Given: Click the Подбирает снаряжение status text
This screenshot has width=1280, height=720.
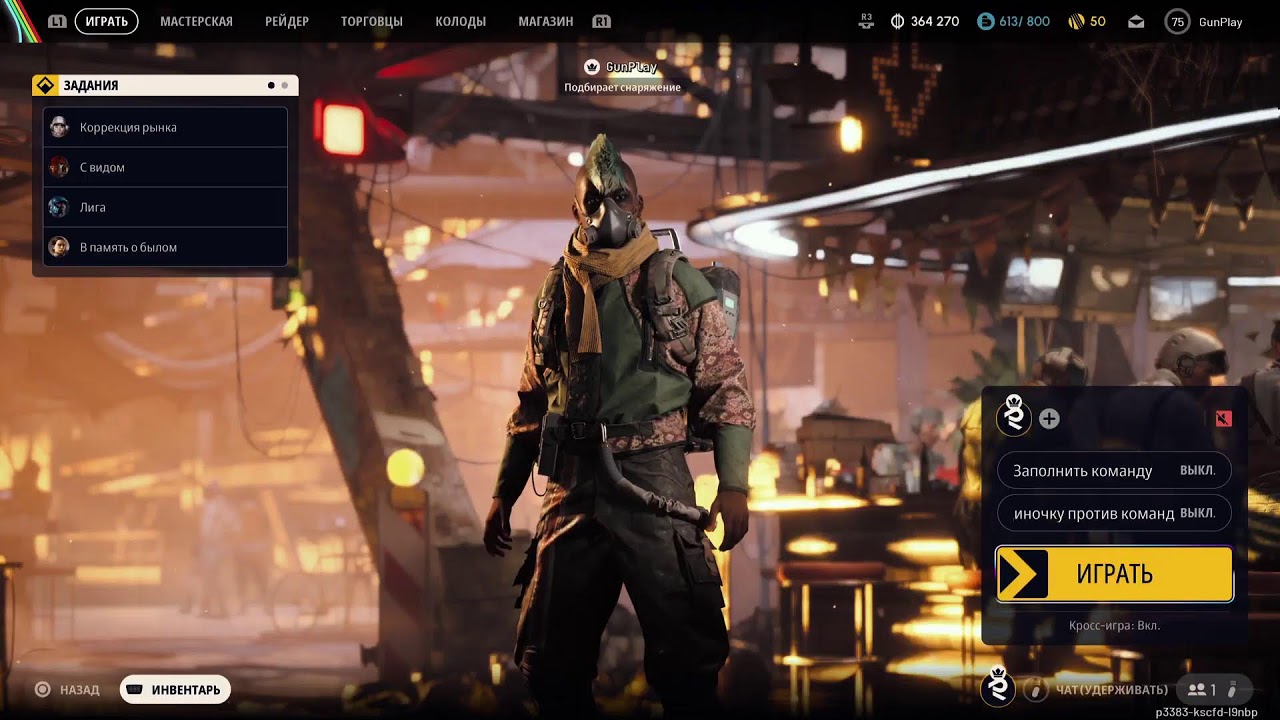Looking at the screenshot, I should [622, 87].
